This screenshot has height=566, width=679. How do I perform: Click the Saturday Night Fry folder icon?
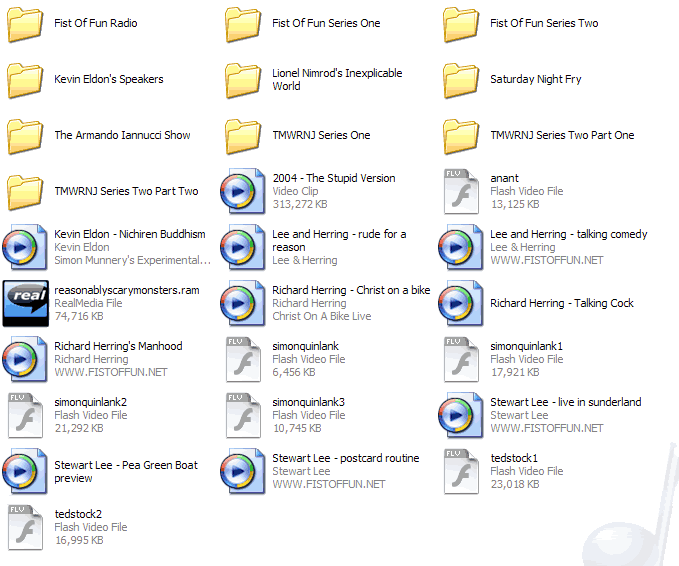point(461,81)
